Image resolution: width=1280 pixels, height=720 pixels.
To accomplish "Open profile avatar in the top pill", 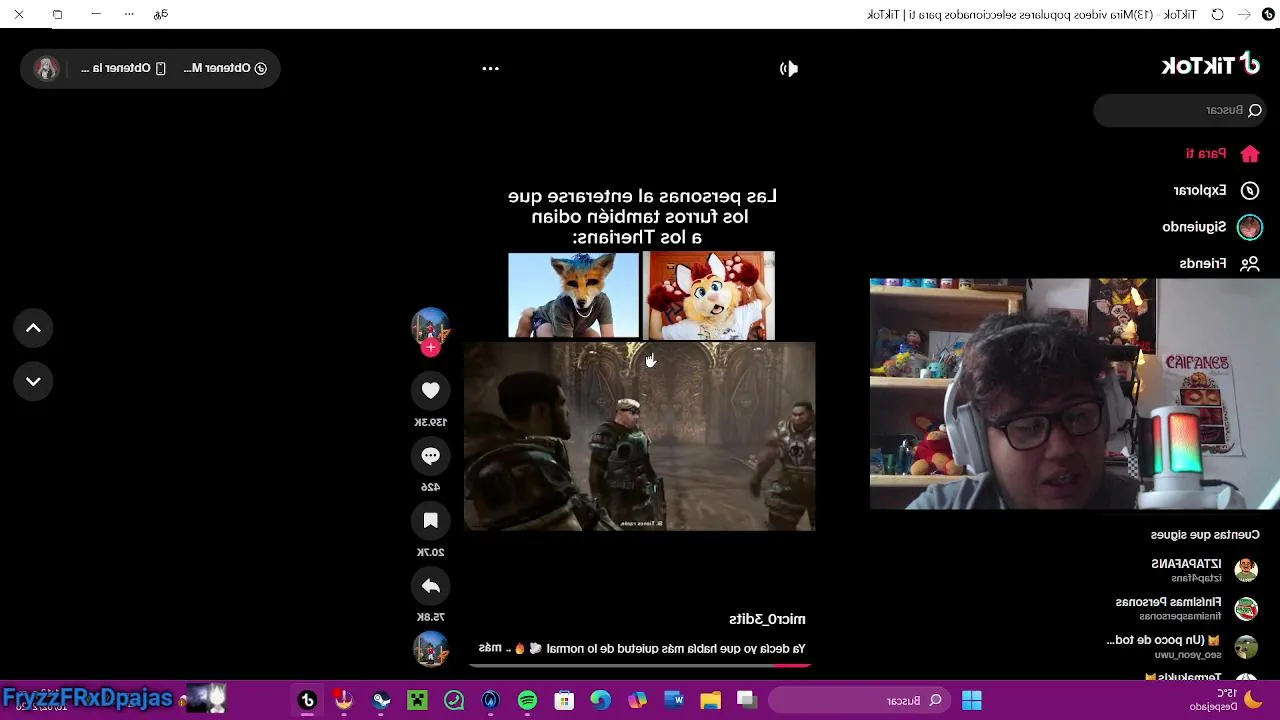I will click(46, 68).
